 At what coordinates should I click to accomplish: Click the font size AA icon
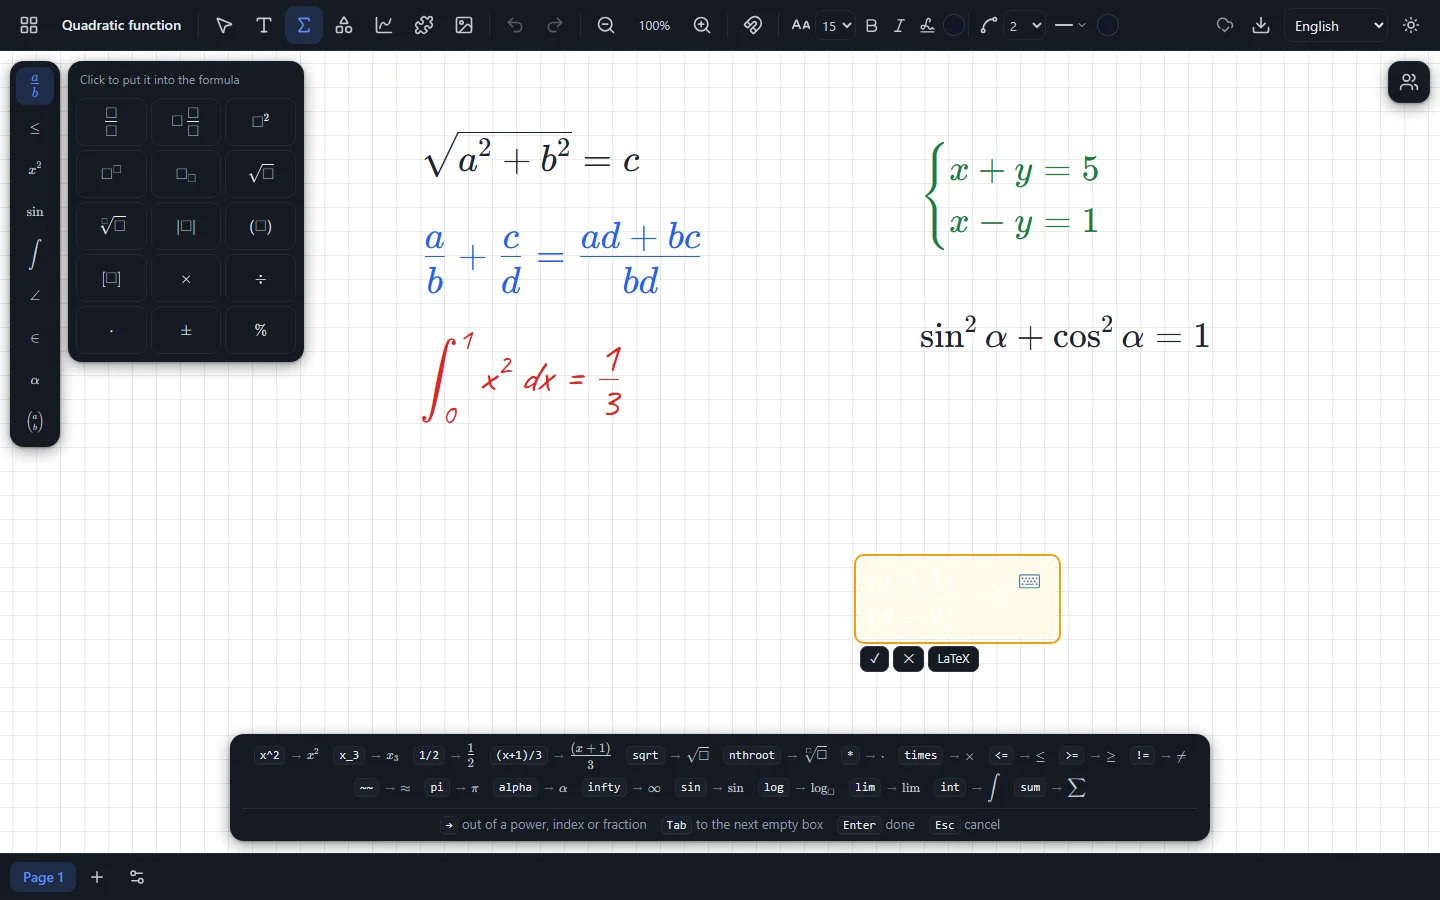point(801,25)
